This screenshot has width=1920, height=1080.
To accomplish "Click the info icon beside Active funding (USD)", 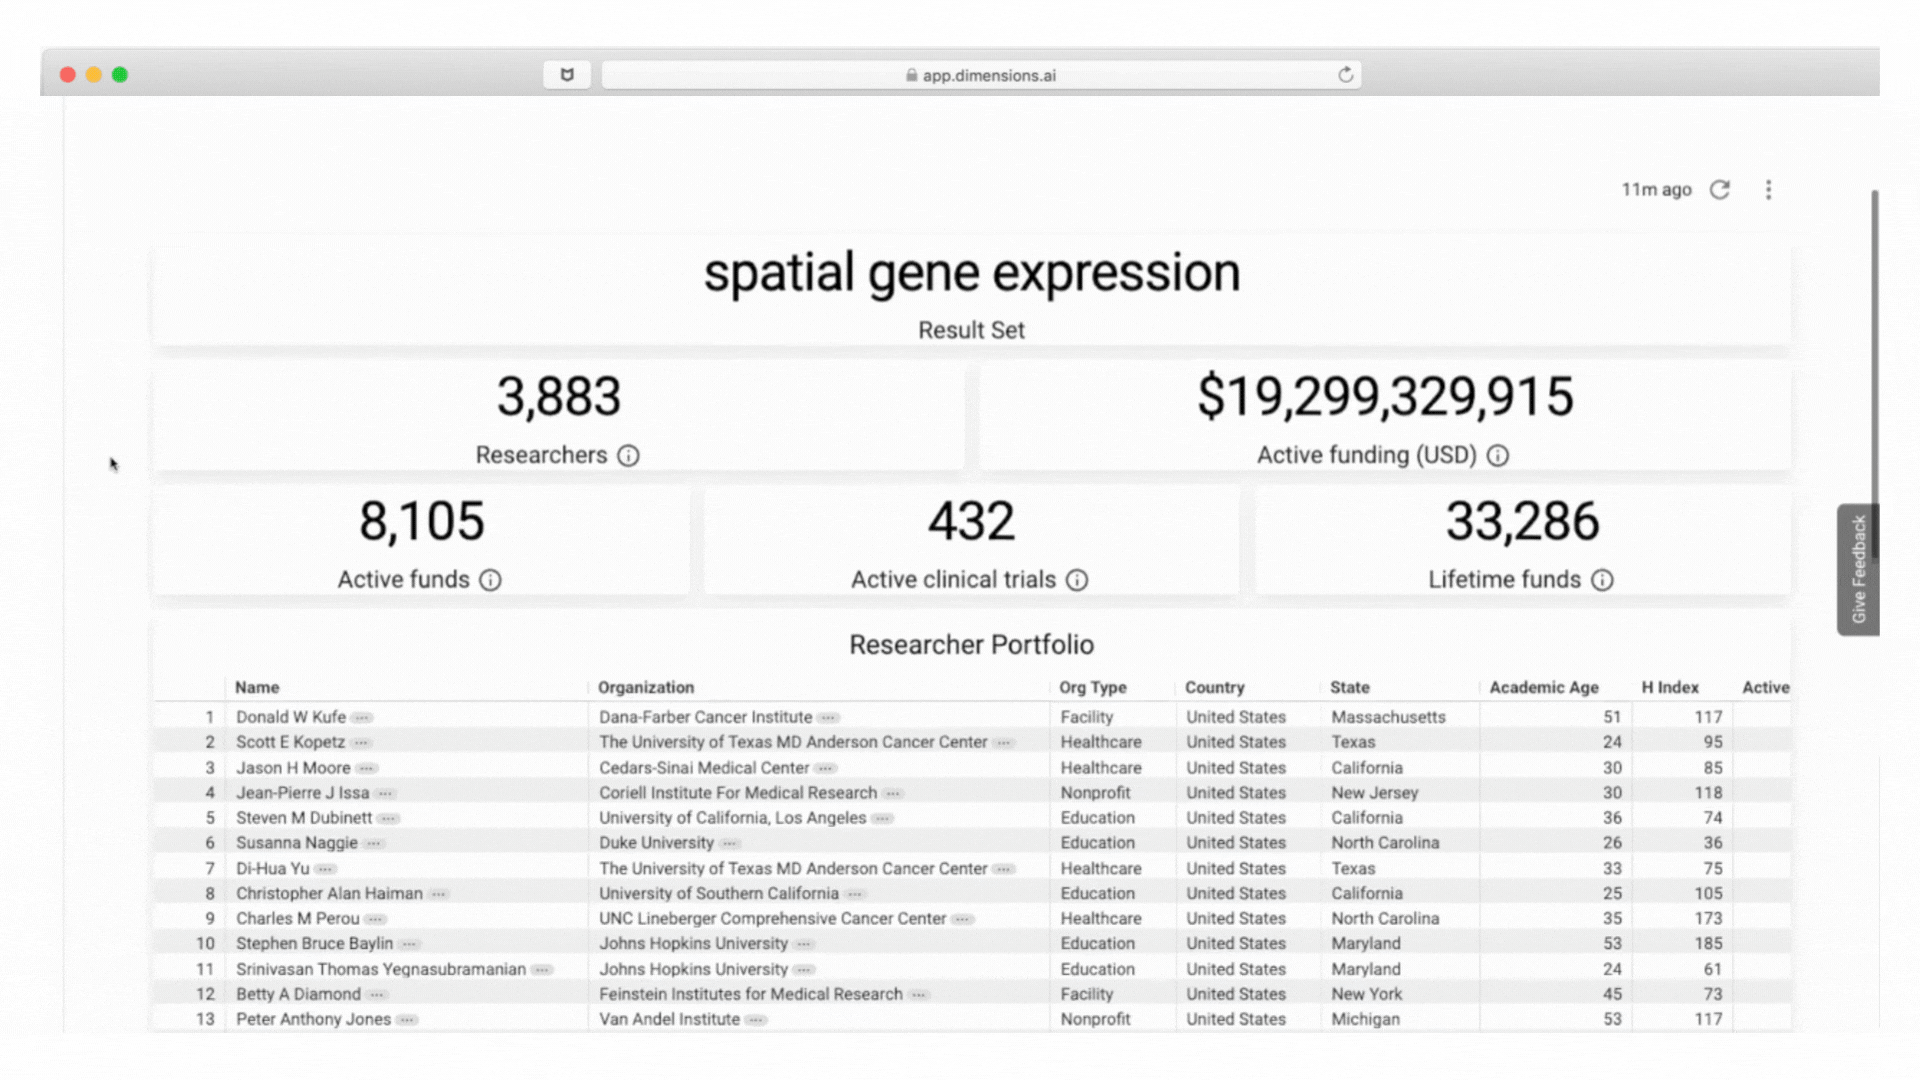I will (x=1497, y=456).
